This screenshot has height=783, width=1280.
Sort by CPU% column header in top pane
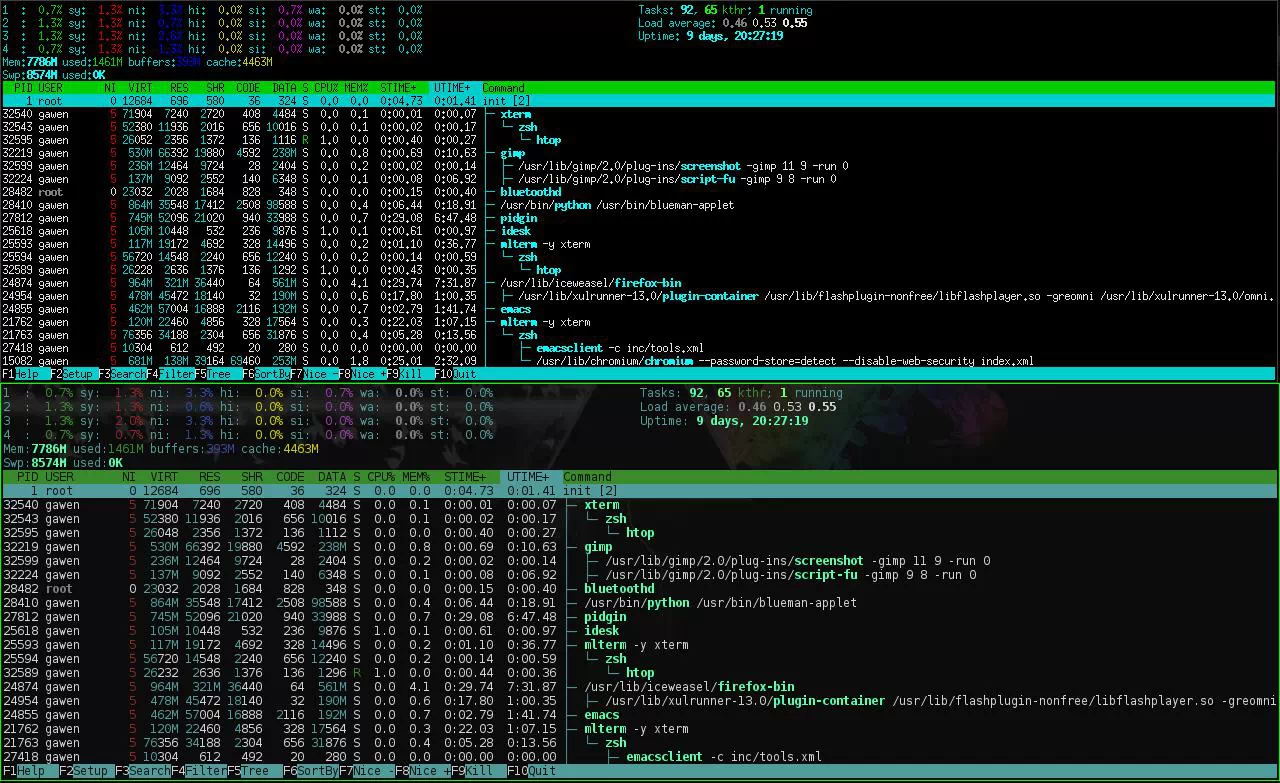tap(326, 88)
